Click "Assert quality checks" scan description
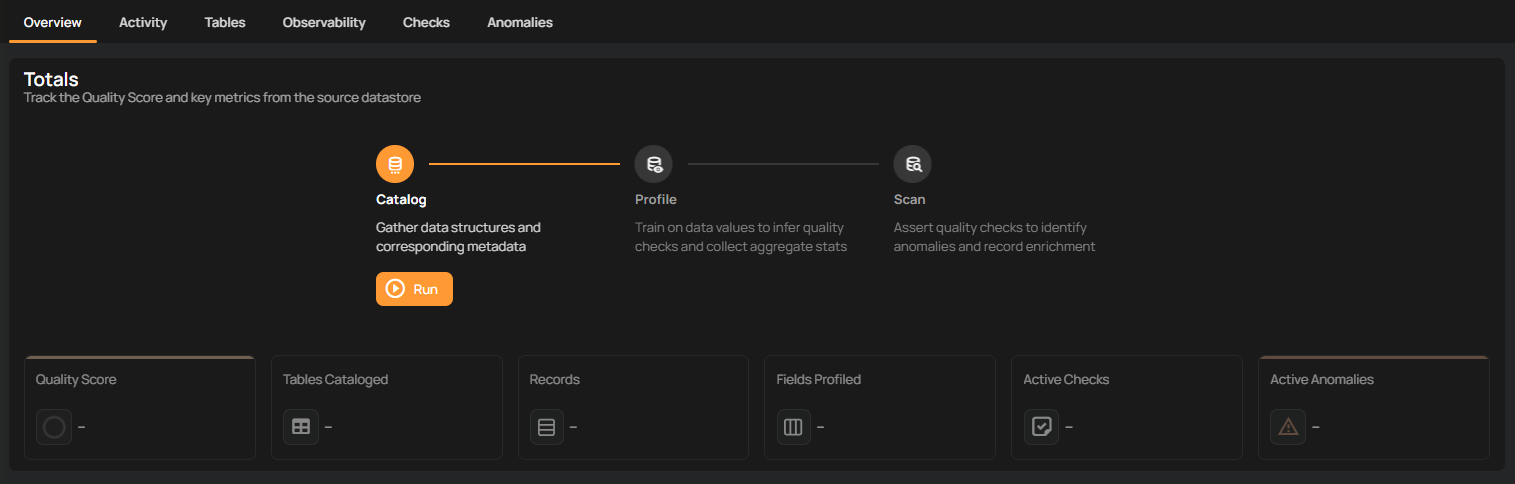The width and height of the screenshot is (1515, 484). coord(995,237)
